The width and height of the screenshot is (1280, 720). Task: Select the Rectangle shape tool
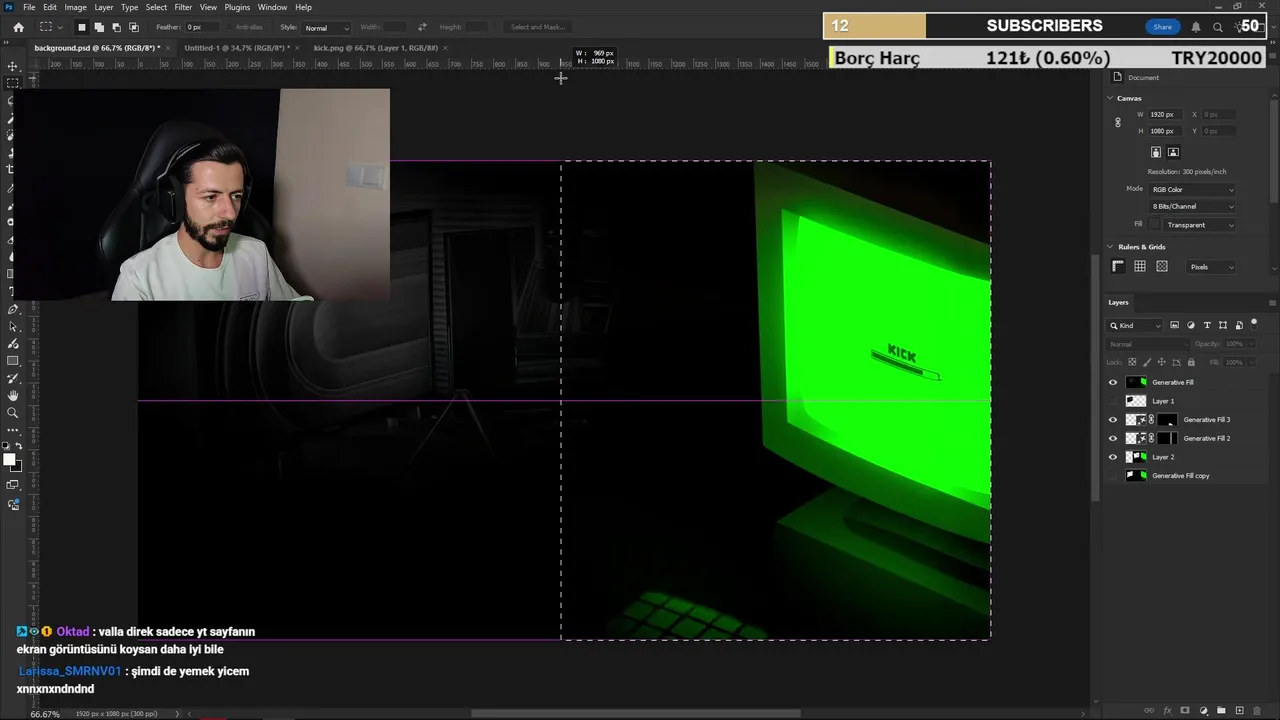click(13, 361)
